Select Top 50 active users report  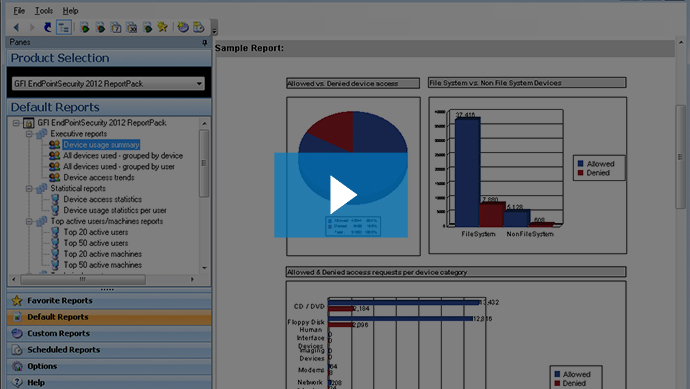point(96,243)
